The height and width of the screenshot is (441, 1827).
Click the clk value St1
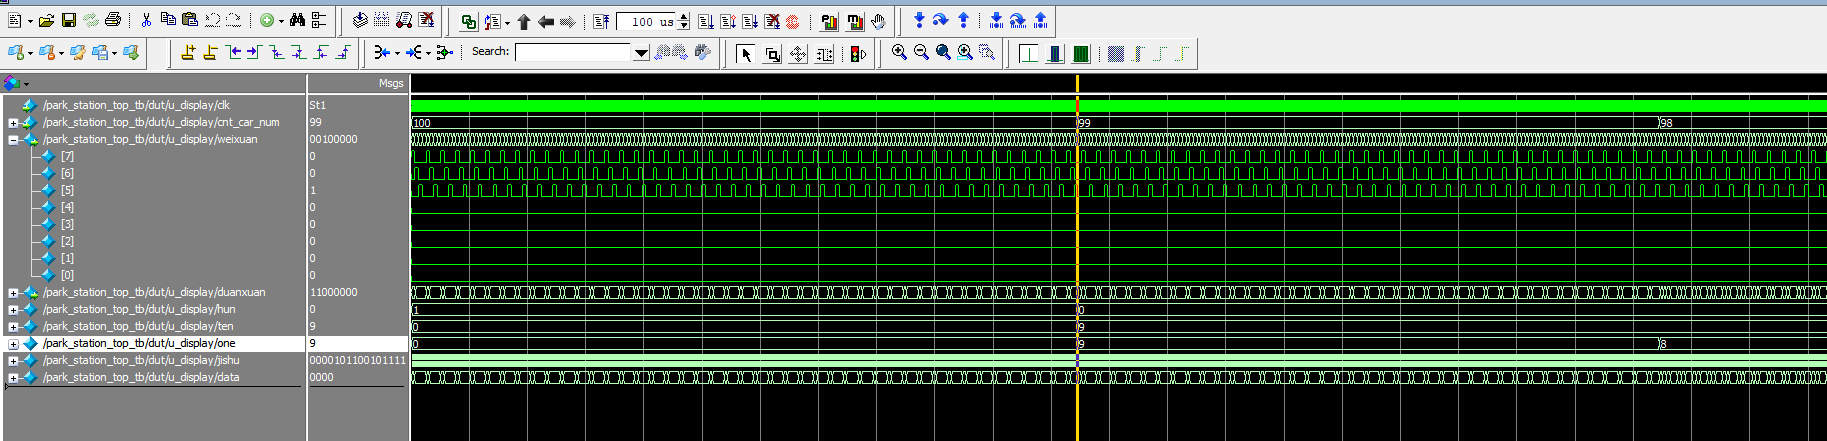(x=318, y=105)
